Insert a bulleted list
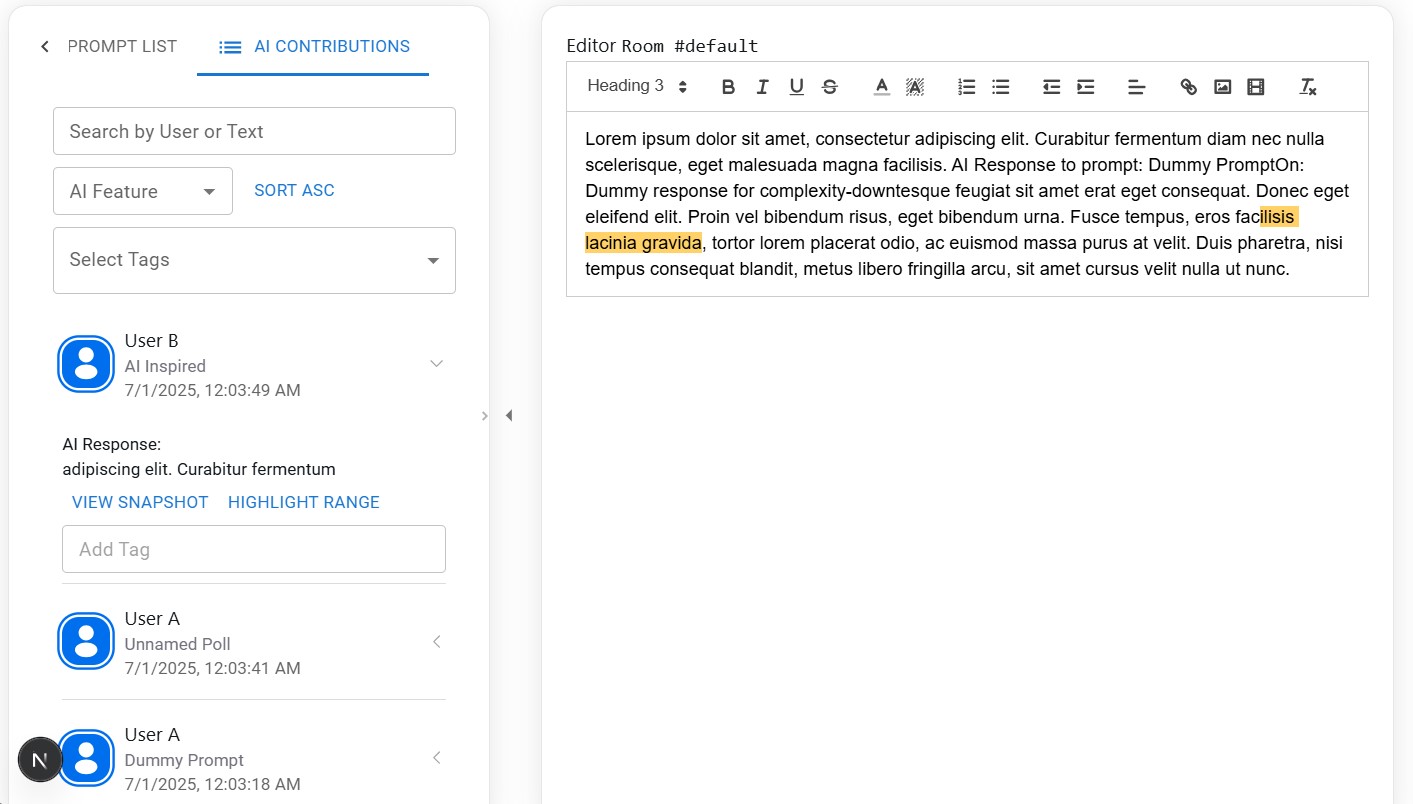 (1000, 87)
